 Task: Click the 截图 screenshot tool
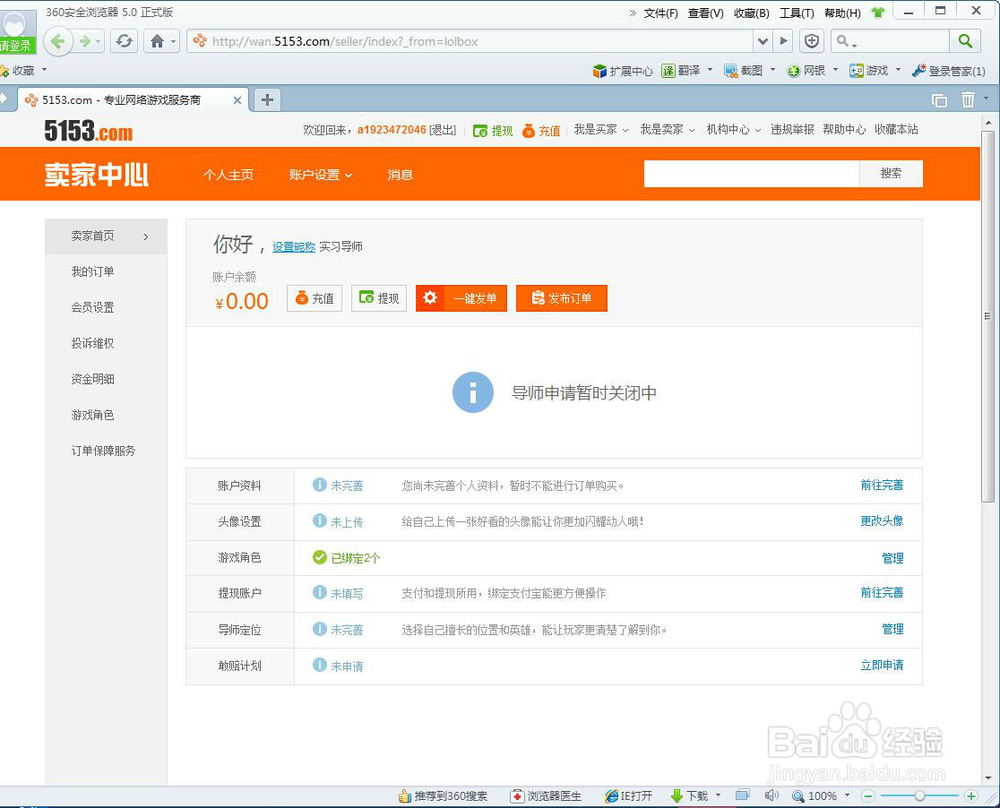tap(744, 71)
